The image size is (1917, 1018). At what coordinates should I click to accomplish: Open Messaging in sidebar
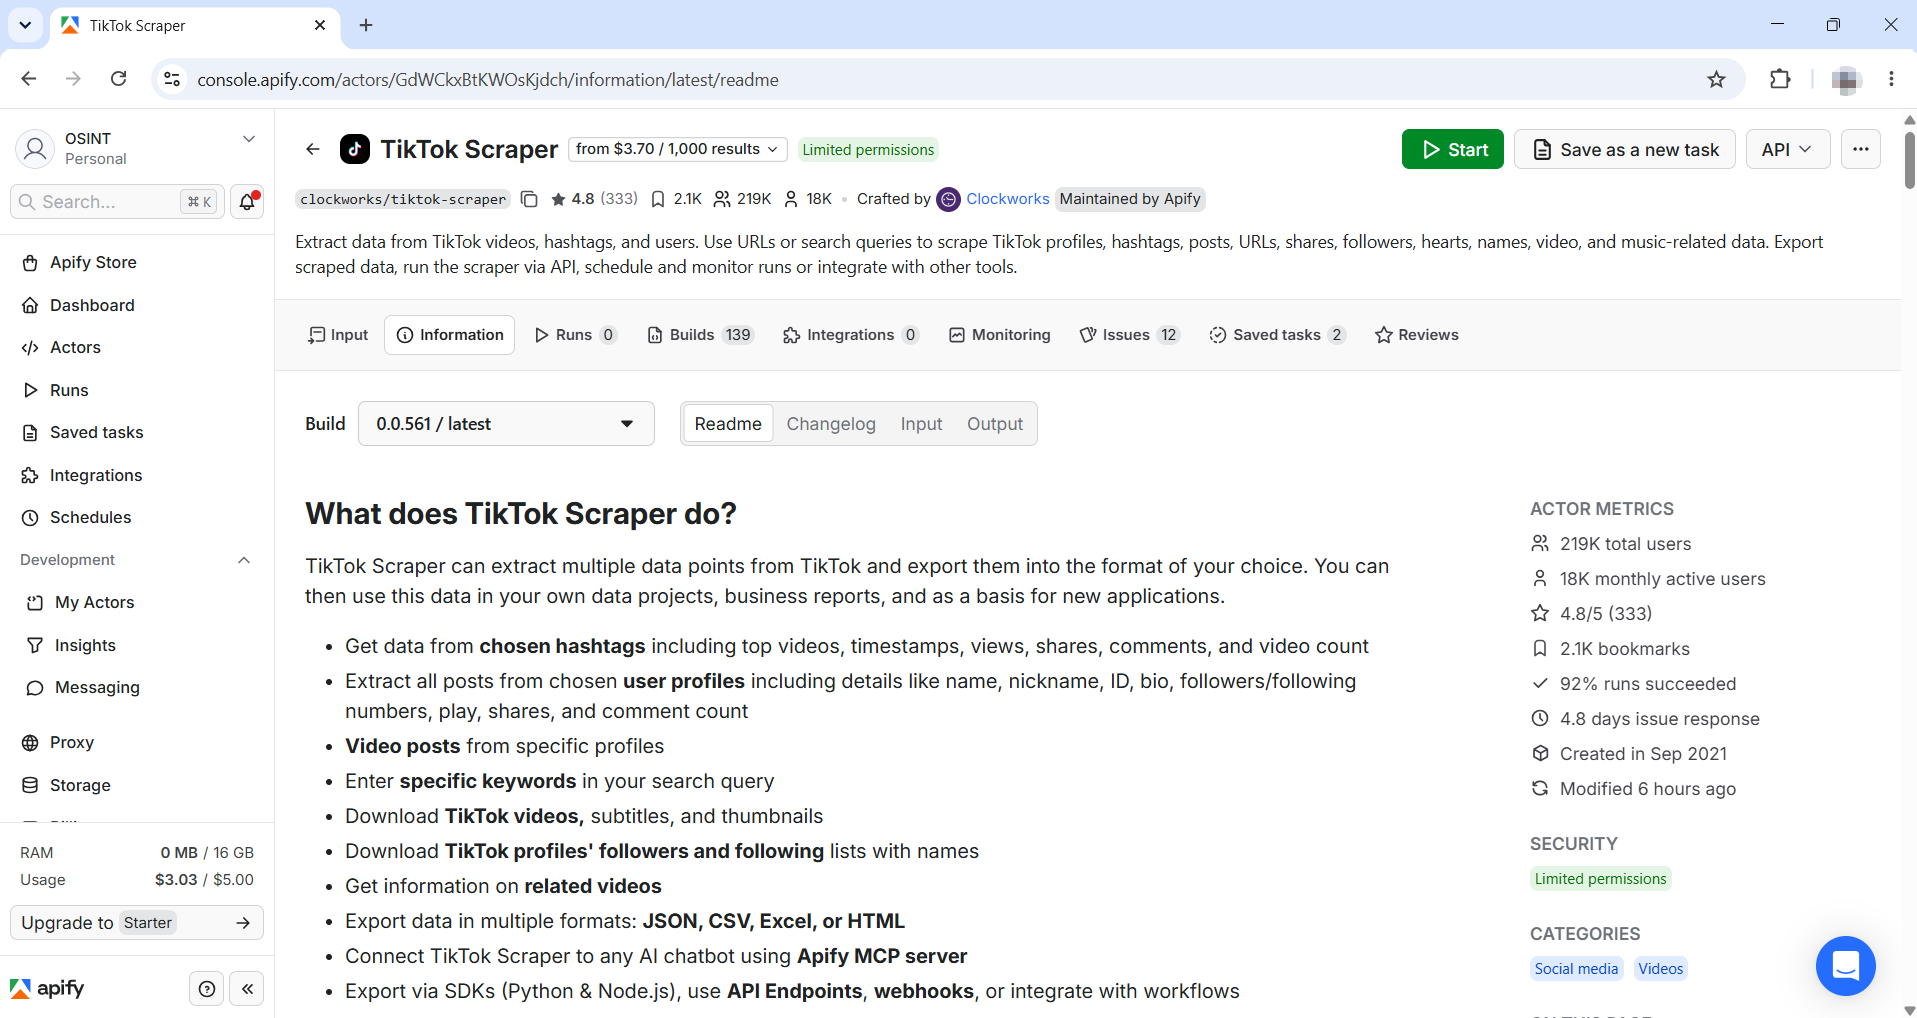pyautogui.click(x=137, y=688)
